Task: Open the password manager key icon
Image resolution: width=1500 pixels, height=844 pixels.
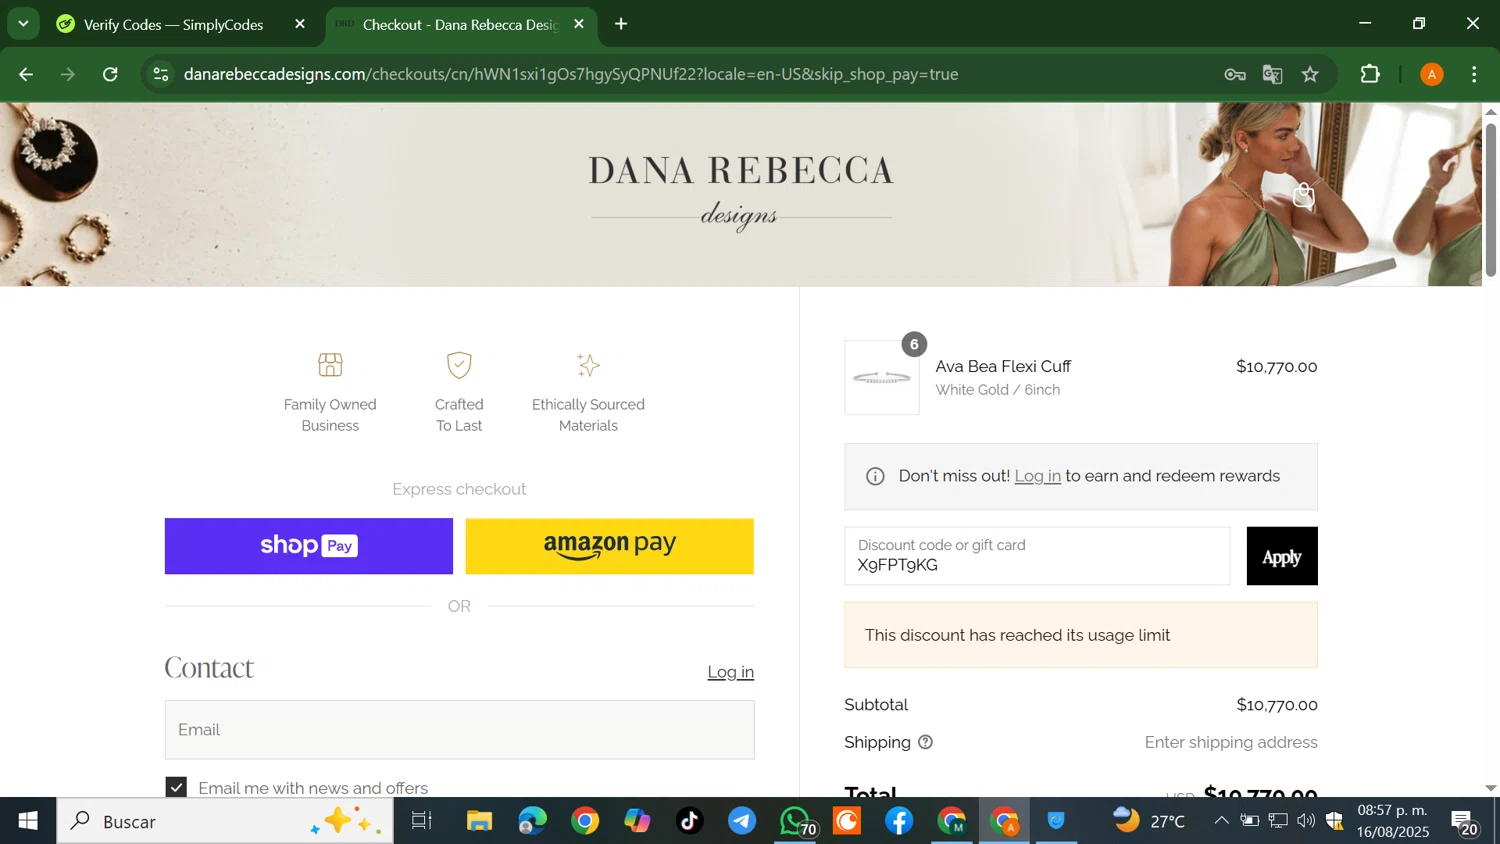Action: tap(1235, 74)
